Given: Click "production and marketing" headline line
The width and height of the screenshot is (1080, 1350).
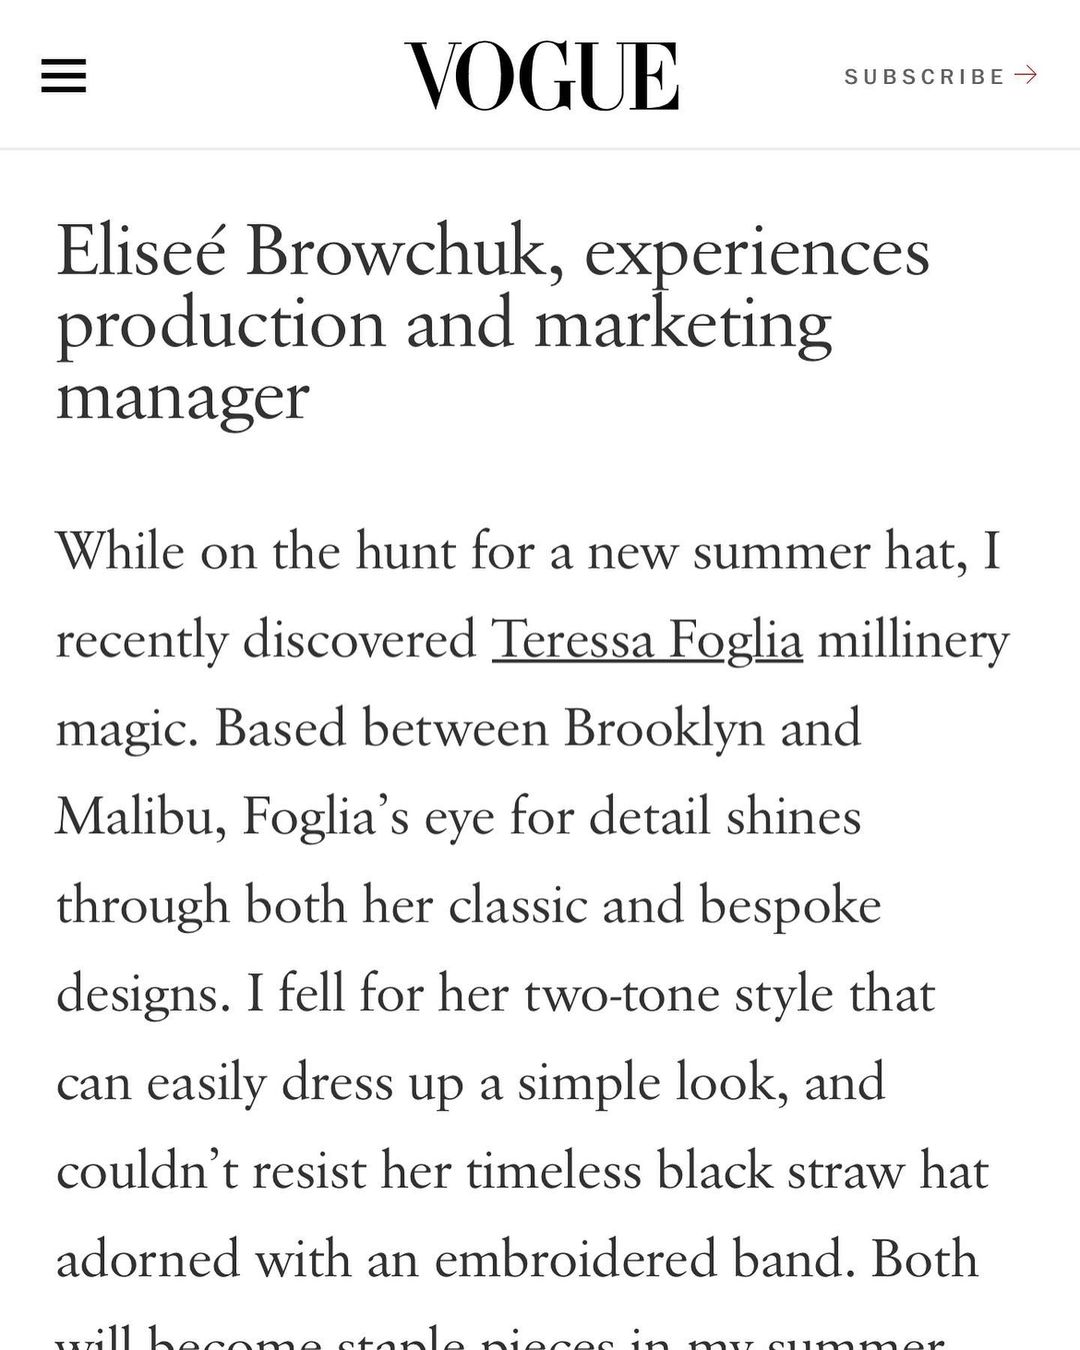Looking at the screenshot, I should pyautogui.click(x=444, y=324).
